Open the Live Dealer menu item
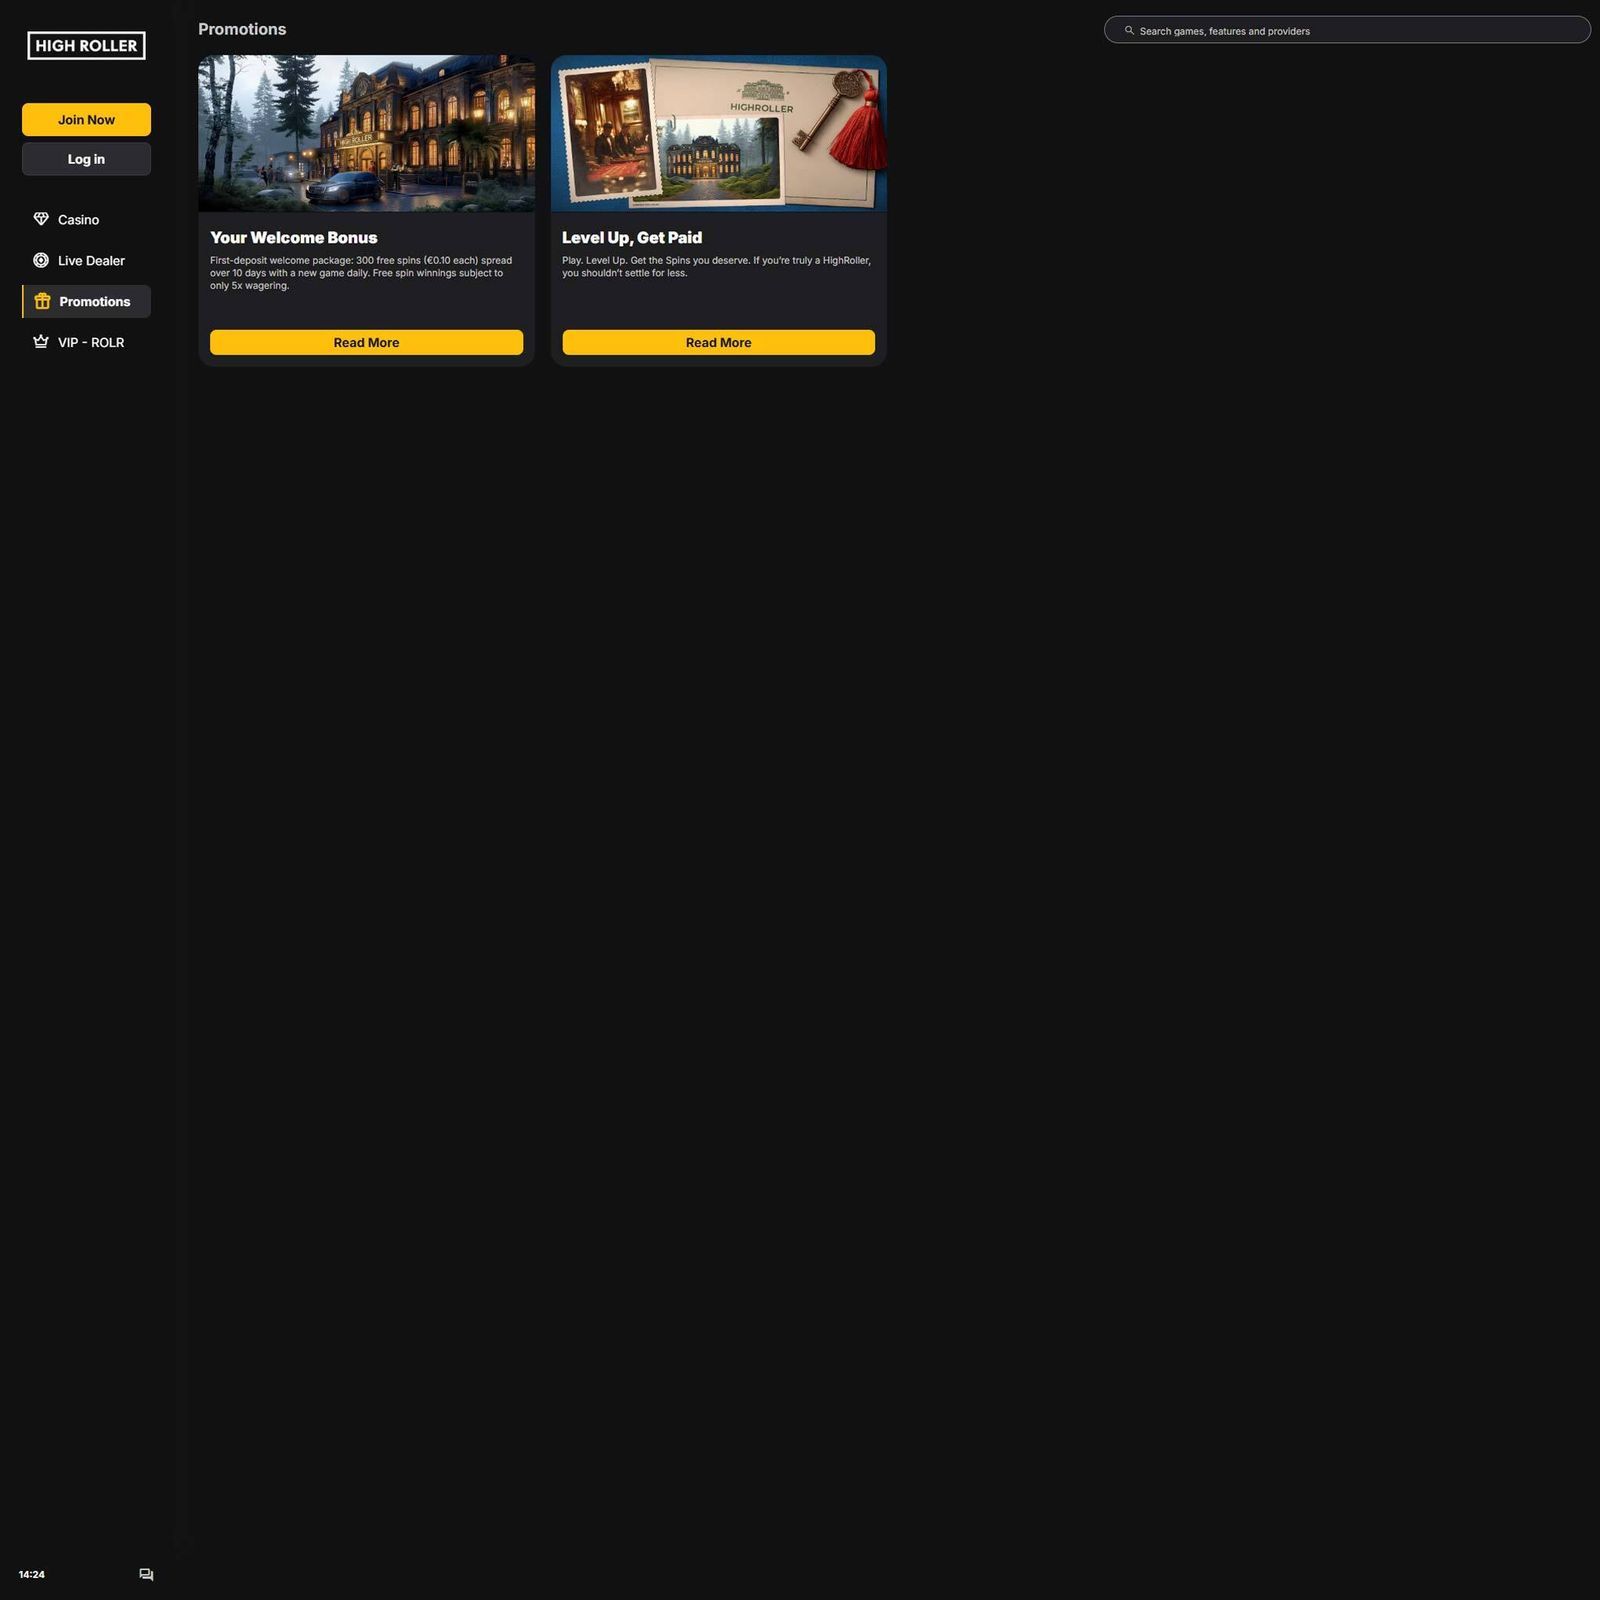Viewport: 1600px width, 1600px height. (86, 260)
